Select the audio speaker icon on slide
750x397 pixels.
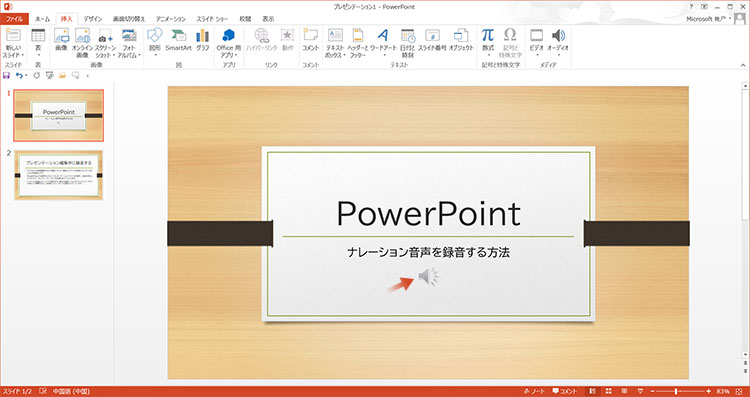click(428, 276)
